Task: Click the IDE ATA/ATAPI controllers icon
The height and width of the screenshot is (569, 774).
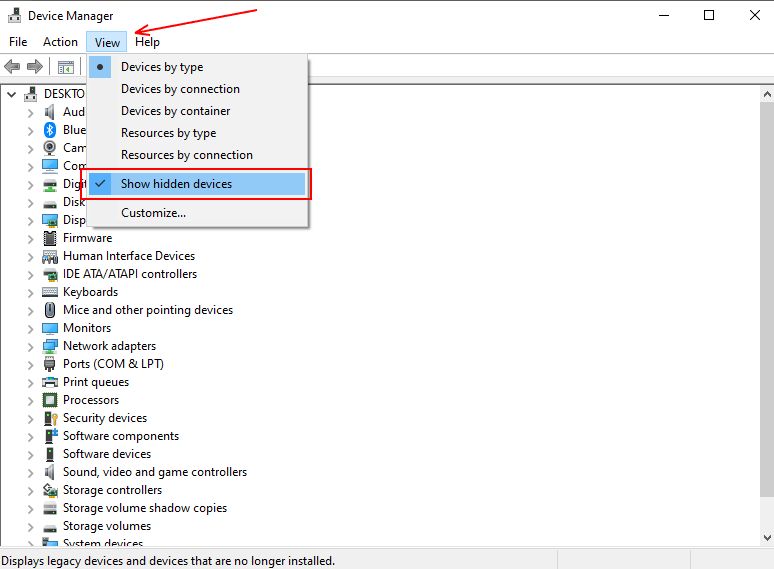Action: pos(50,274)
